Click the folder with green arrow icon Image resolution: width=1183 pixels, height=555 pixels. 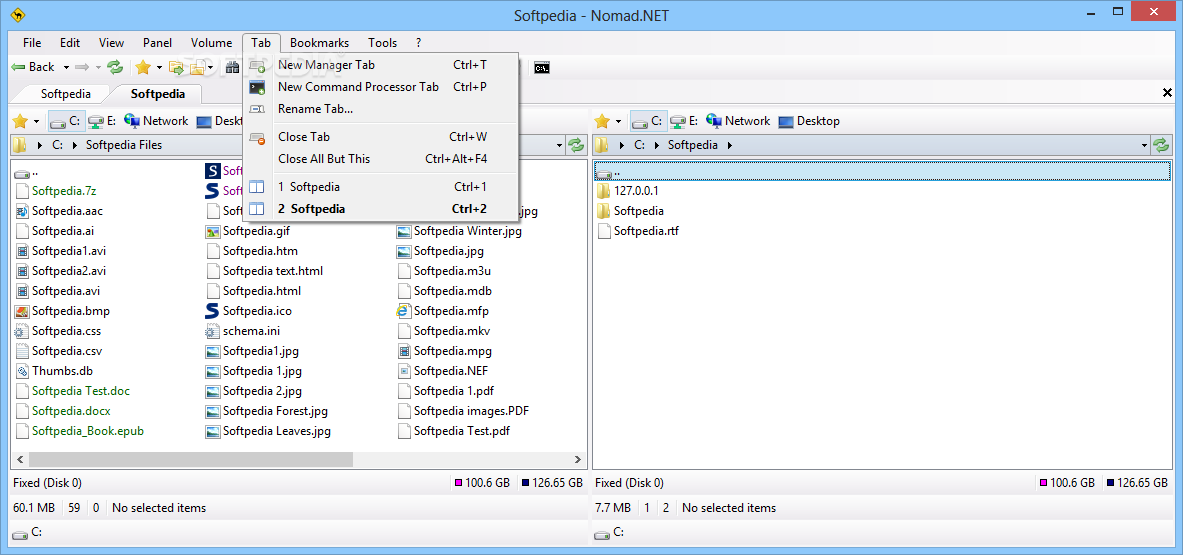click(x=177, y=67)
